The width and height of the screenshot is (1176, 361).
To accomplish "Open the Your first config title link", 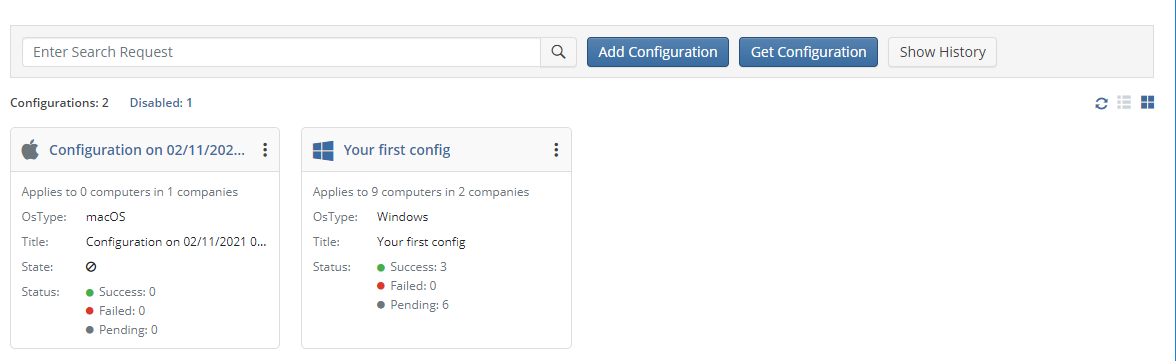I will pos(397,150).
